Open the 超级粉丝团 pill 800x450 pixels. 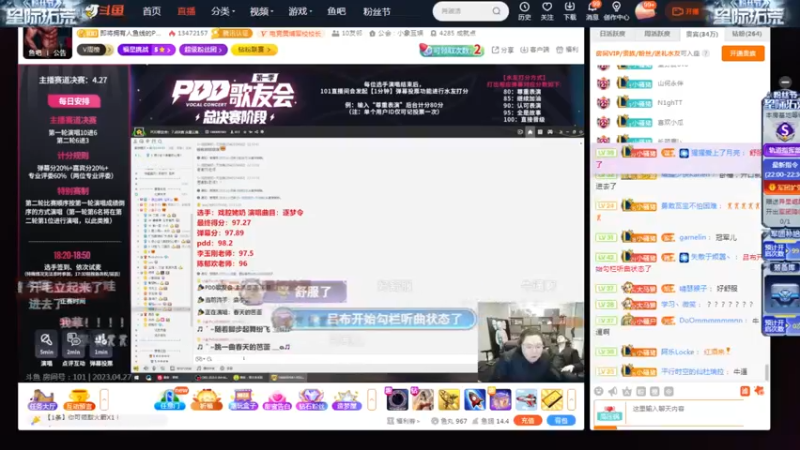point(203,49)
